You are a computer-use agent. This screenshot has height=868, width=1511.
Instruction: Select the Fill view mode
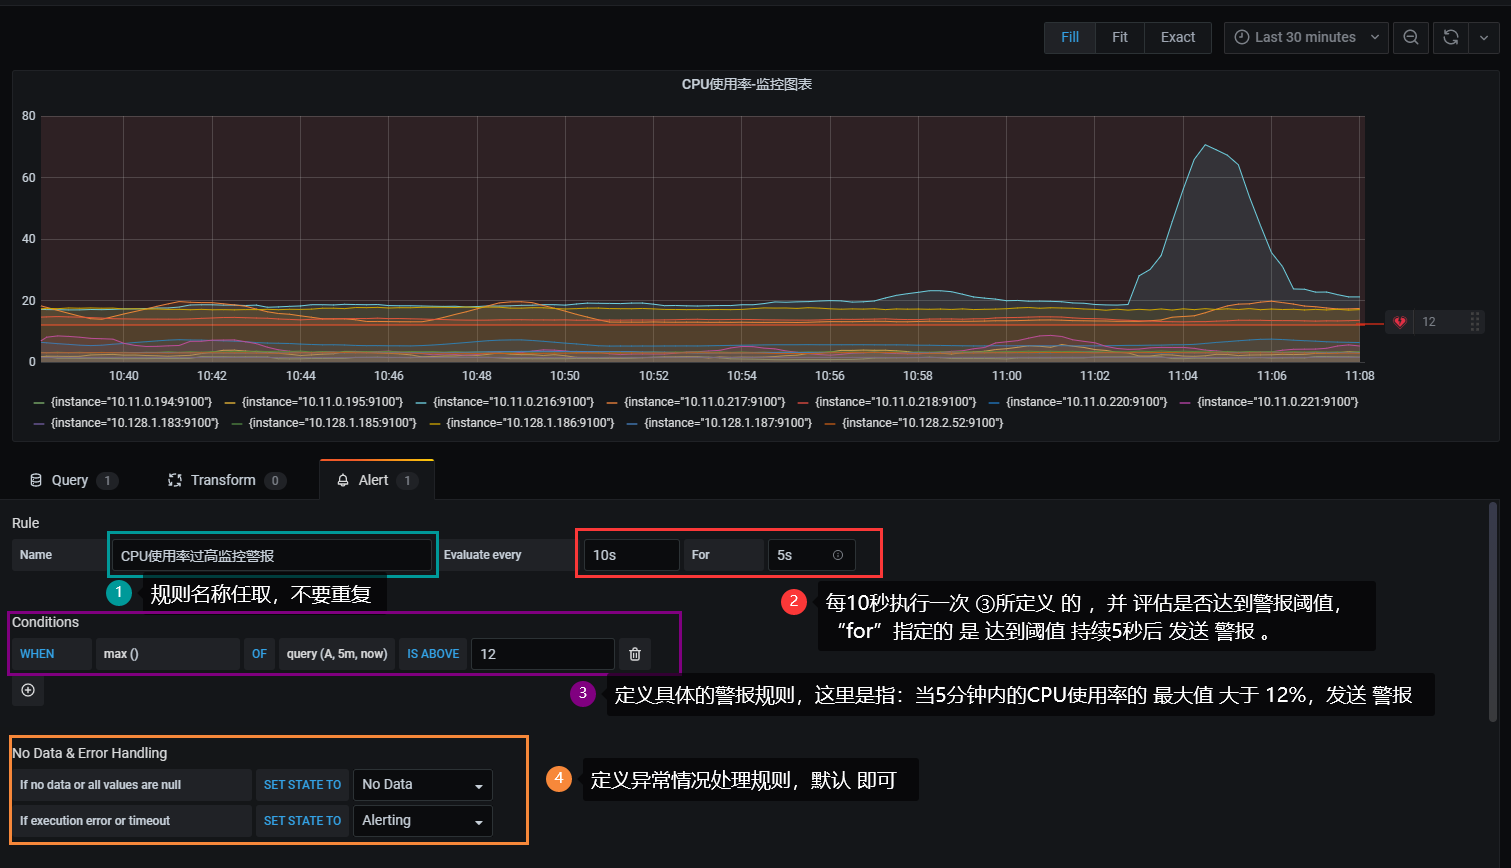click(1070, 37)
